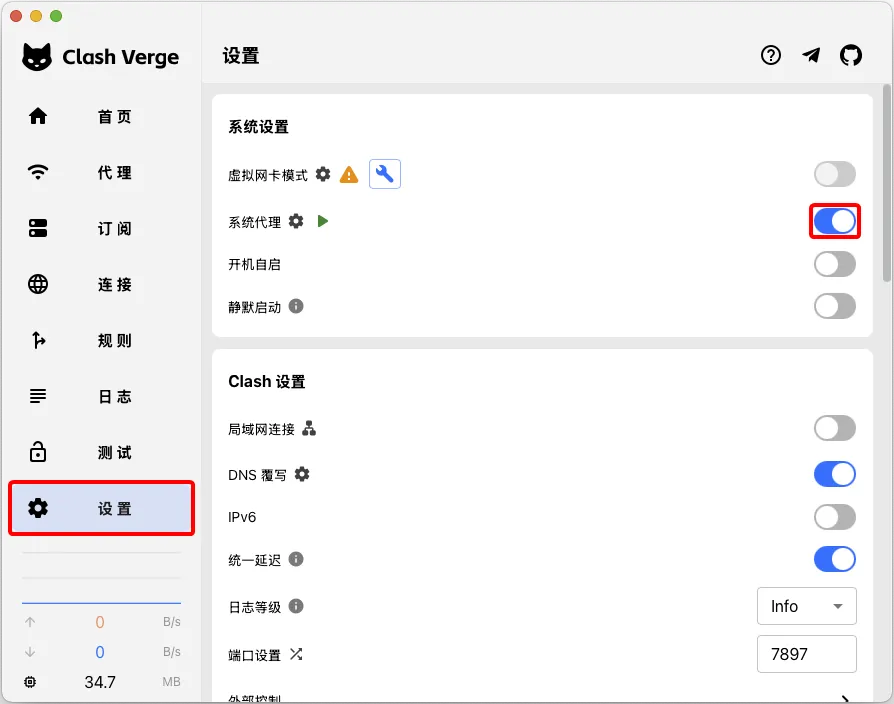The image size is (894, 704).
Task: Turn off the 系统代理 switch
Action: tap(835, 221)
